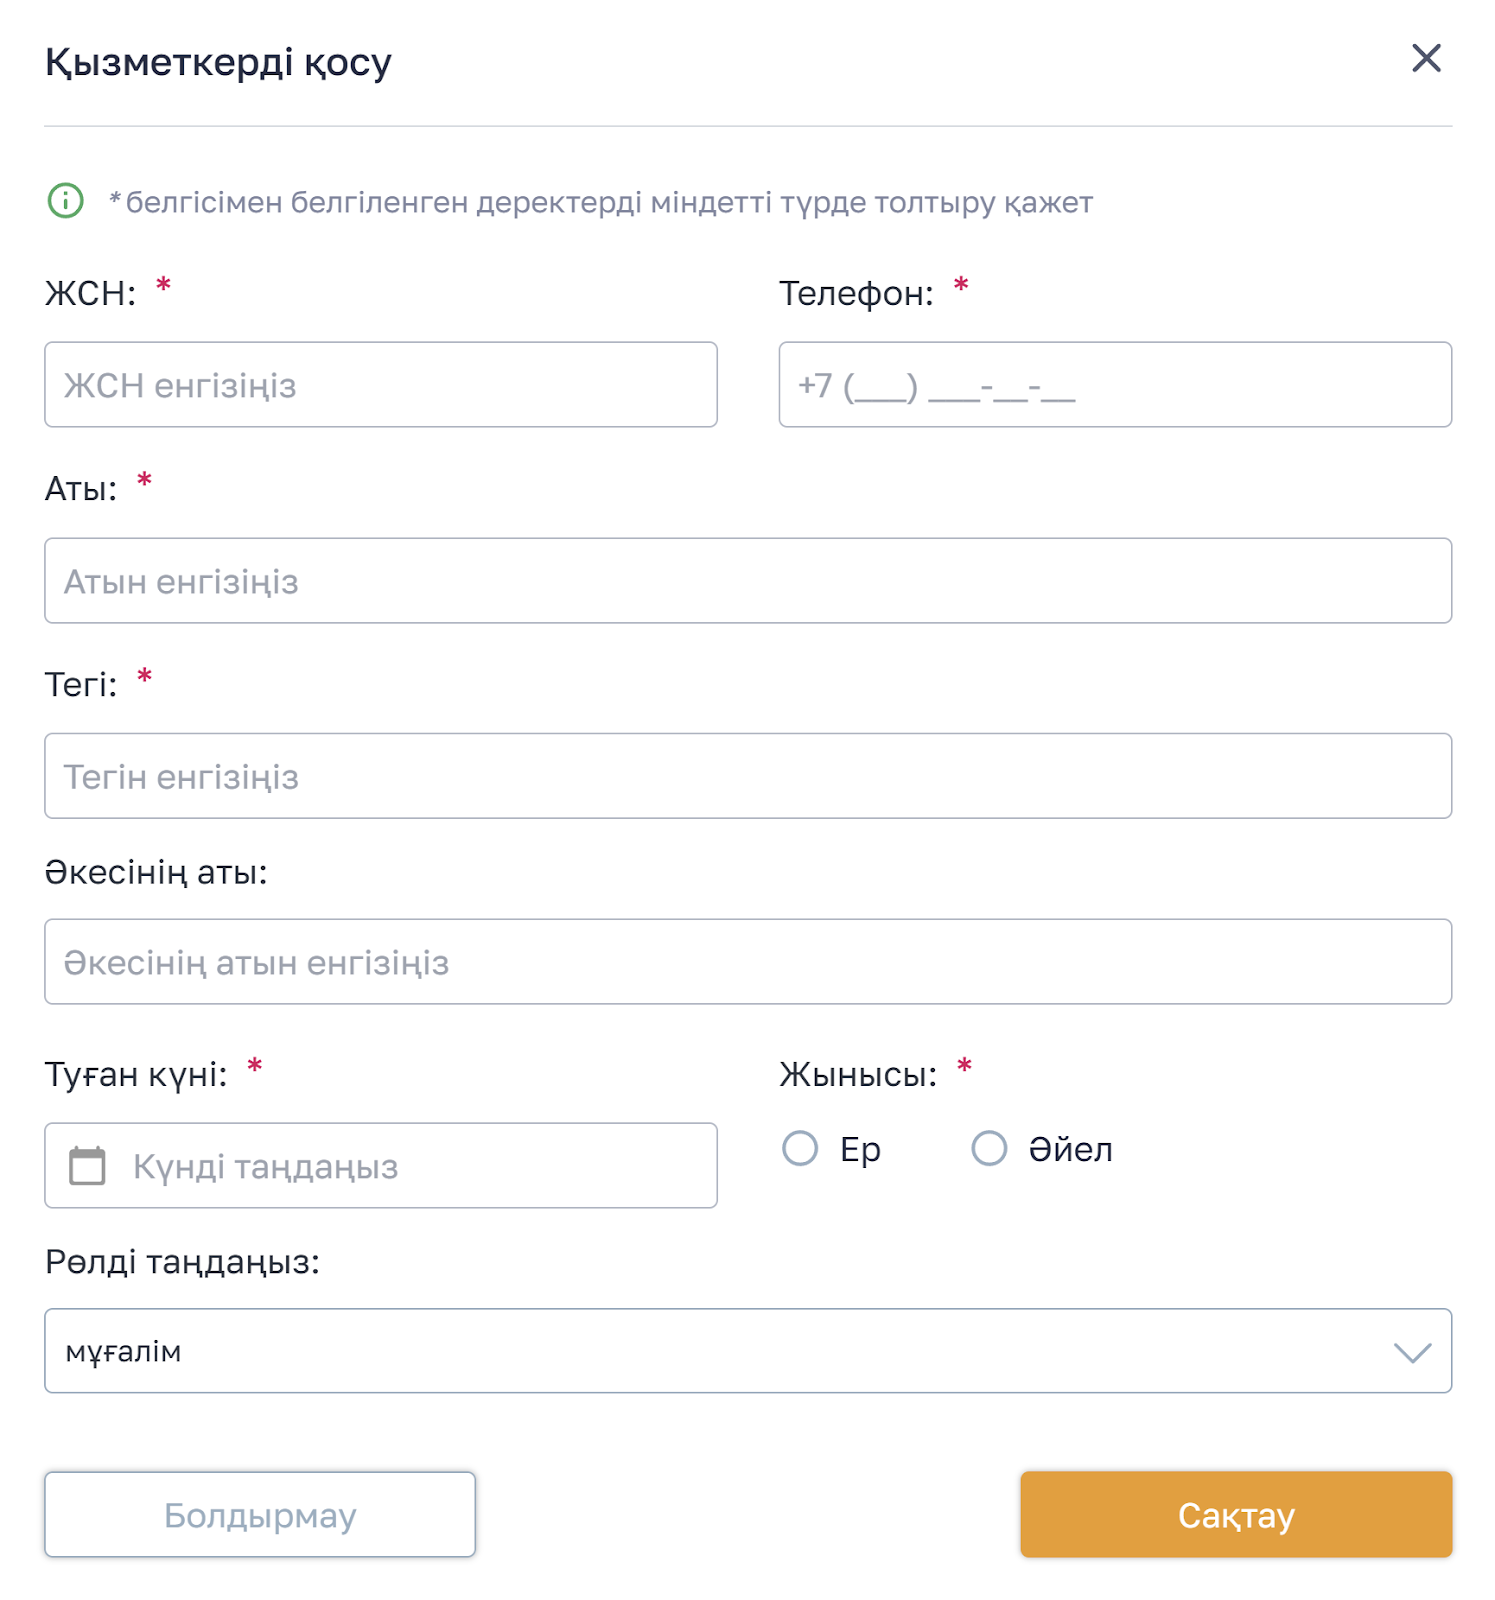Focus the Әкесінің атын енгізіңіз field

pyautogui.click(x=747, y=962)
